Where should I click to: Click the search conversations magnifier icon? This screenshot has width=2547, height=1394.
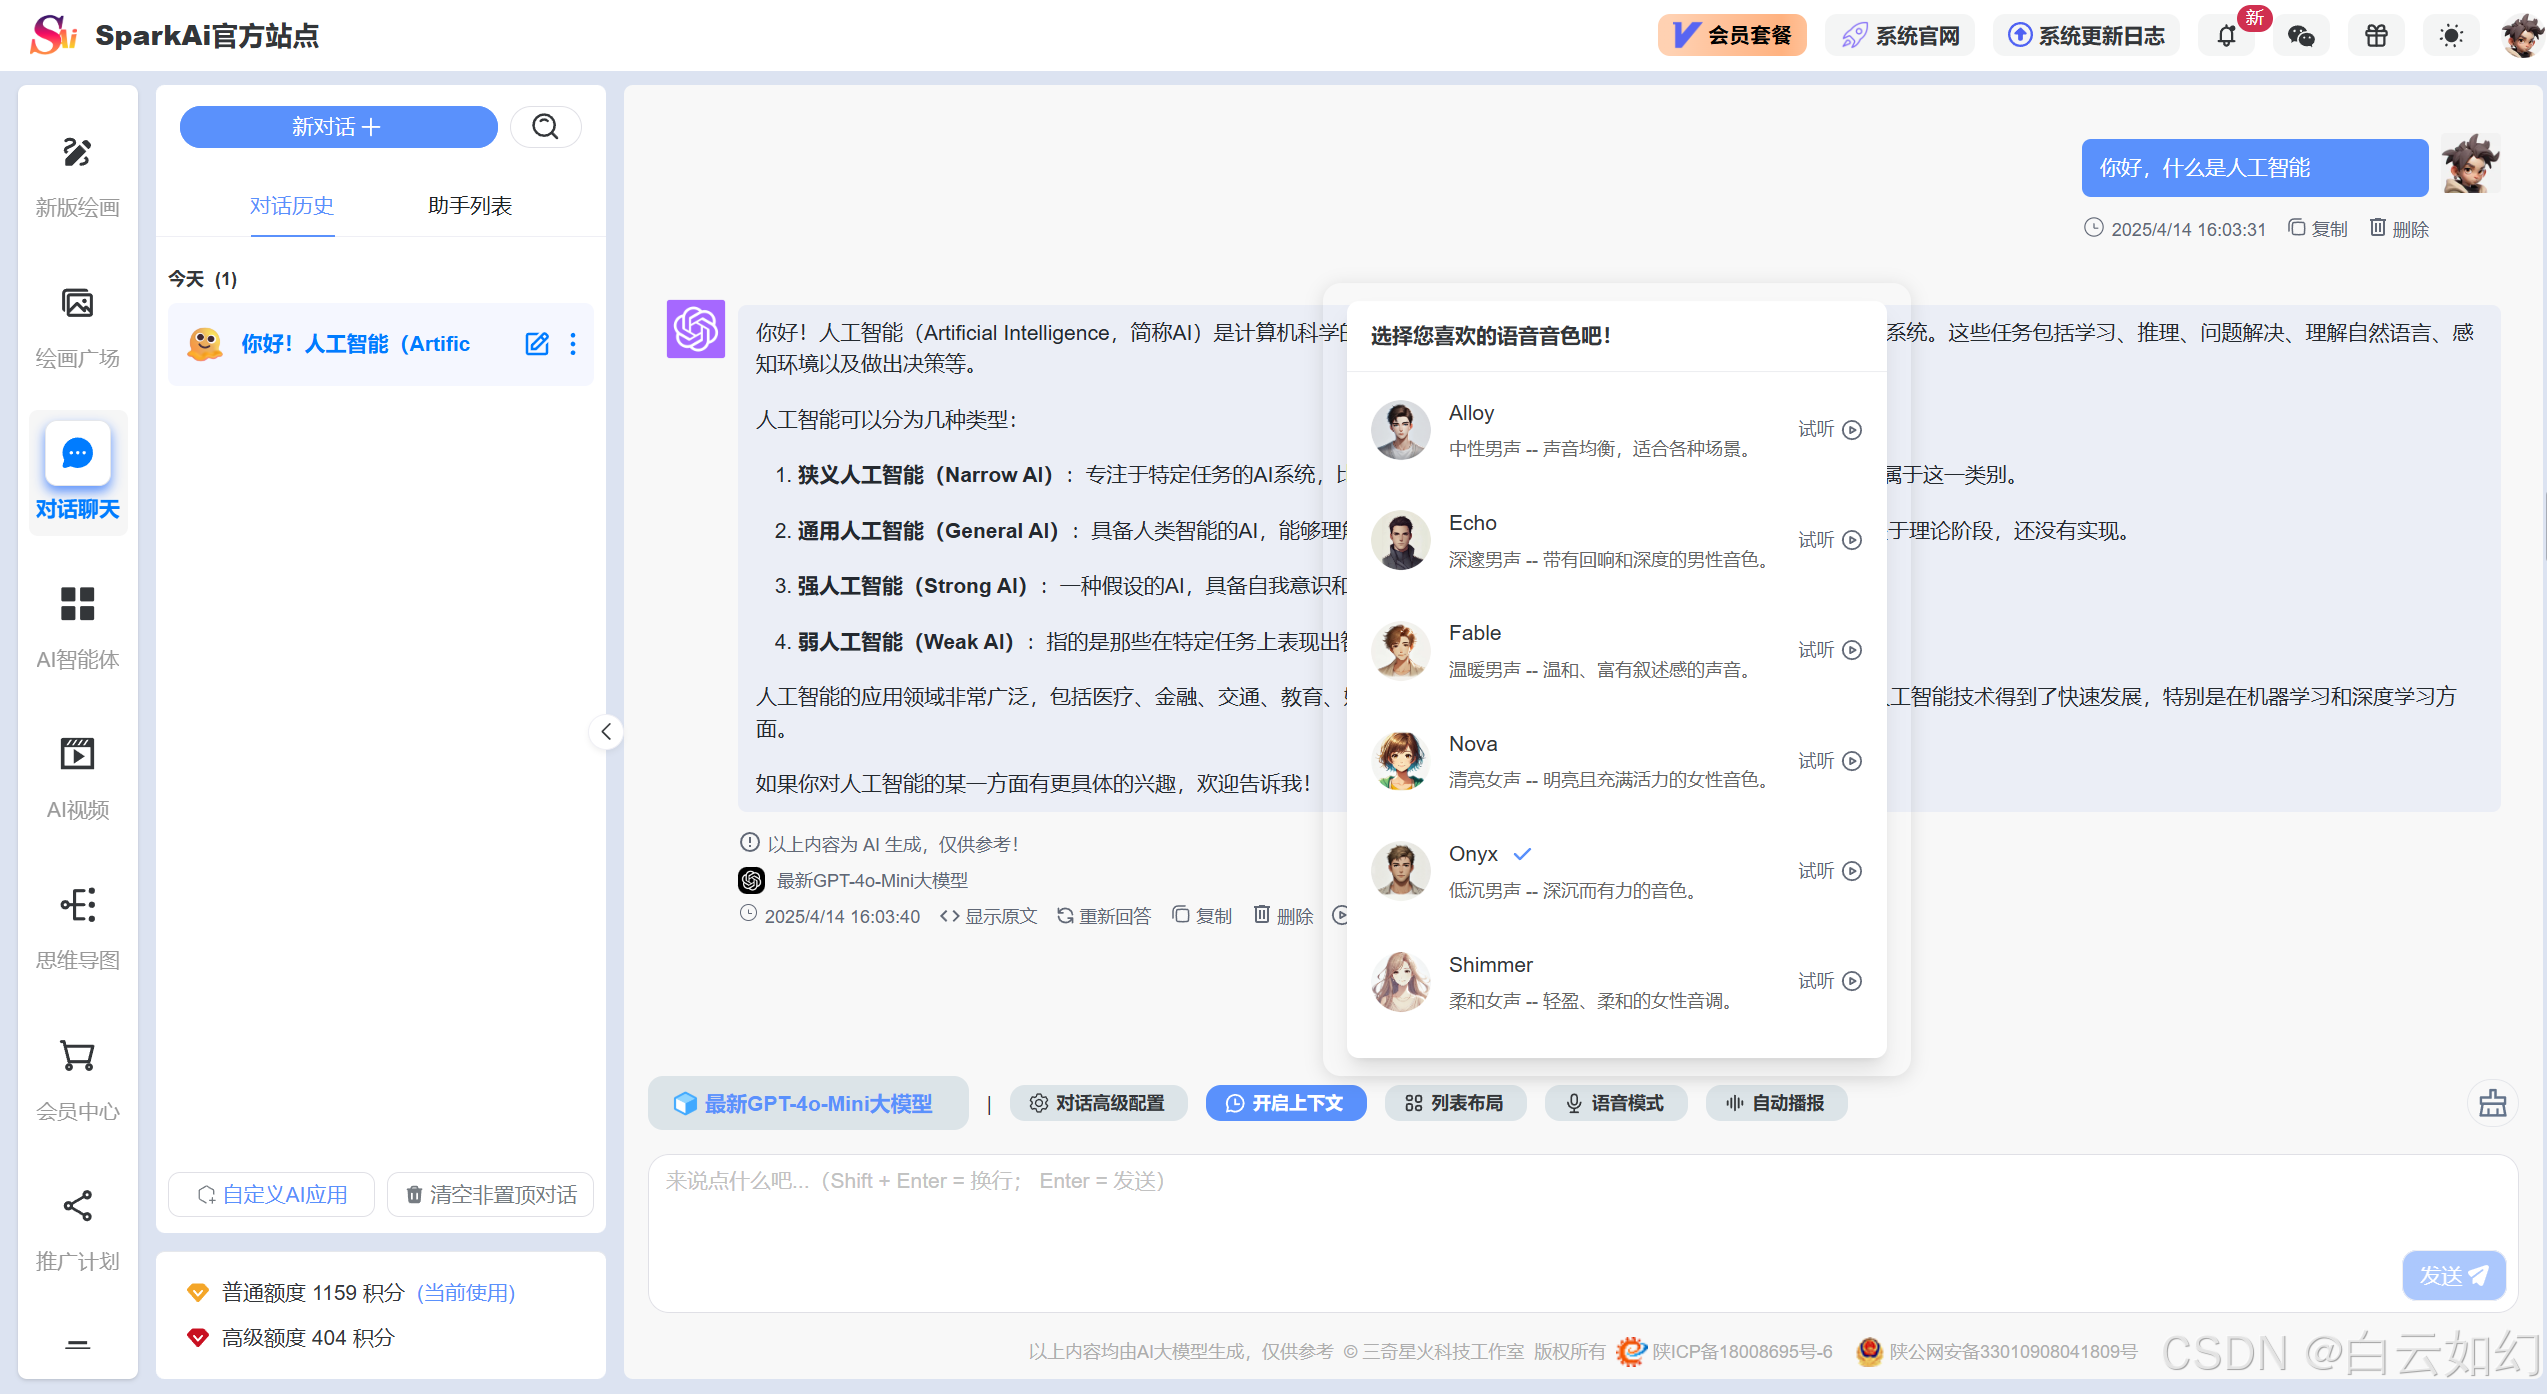pyautogui.click(x=545, y=127)
